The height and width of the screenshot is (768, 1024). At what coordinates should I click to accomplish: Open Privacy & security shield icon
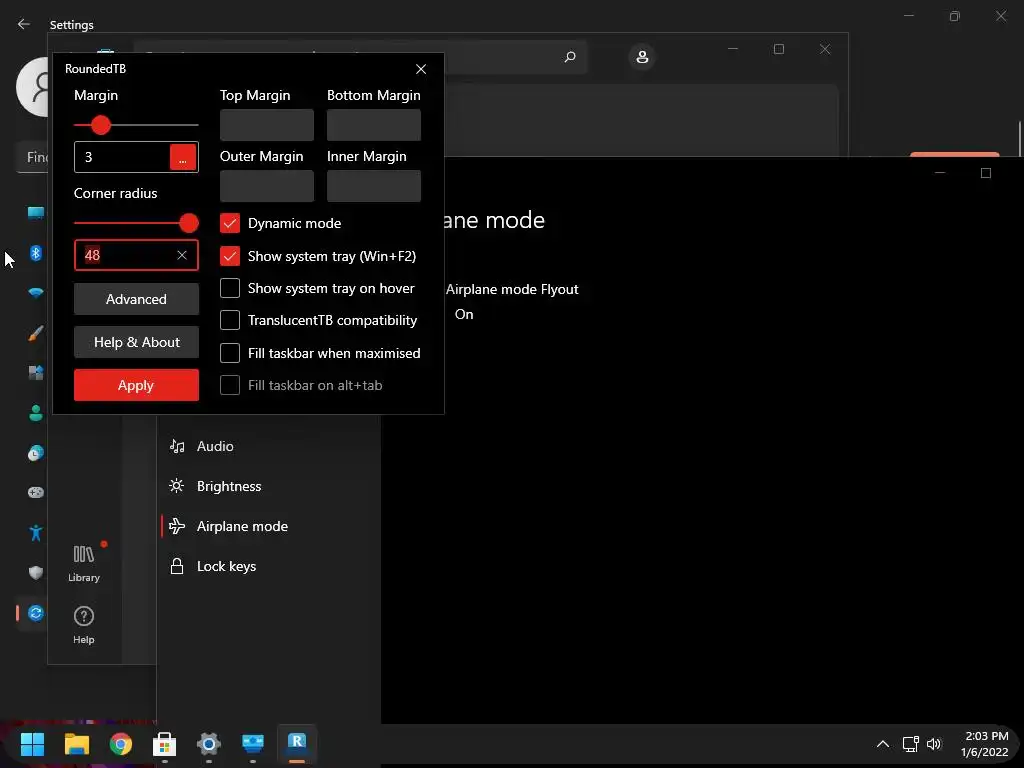pyautogui.click(x=35, y=573)
